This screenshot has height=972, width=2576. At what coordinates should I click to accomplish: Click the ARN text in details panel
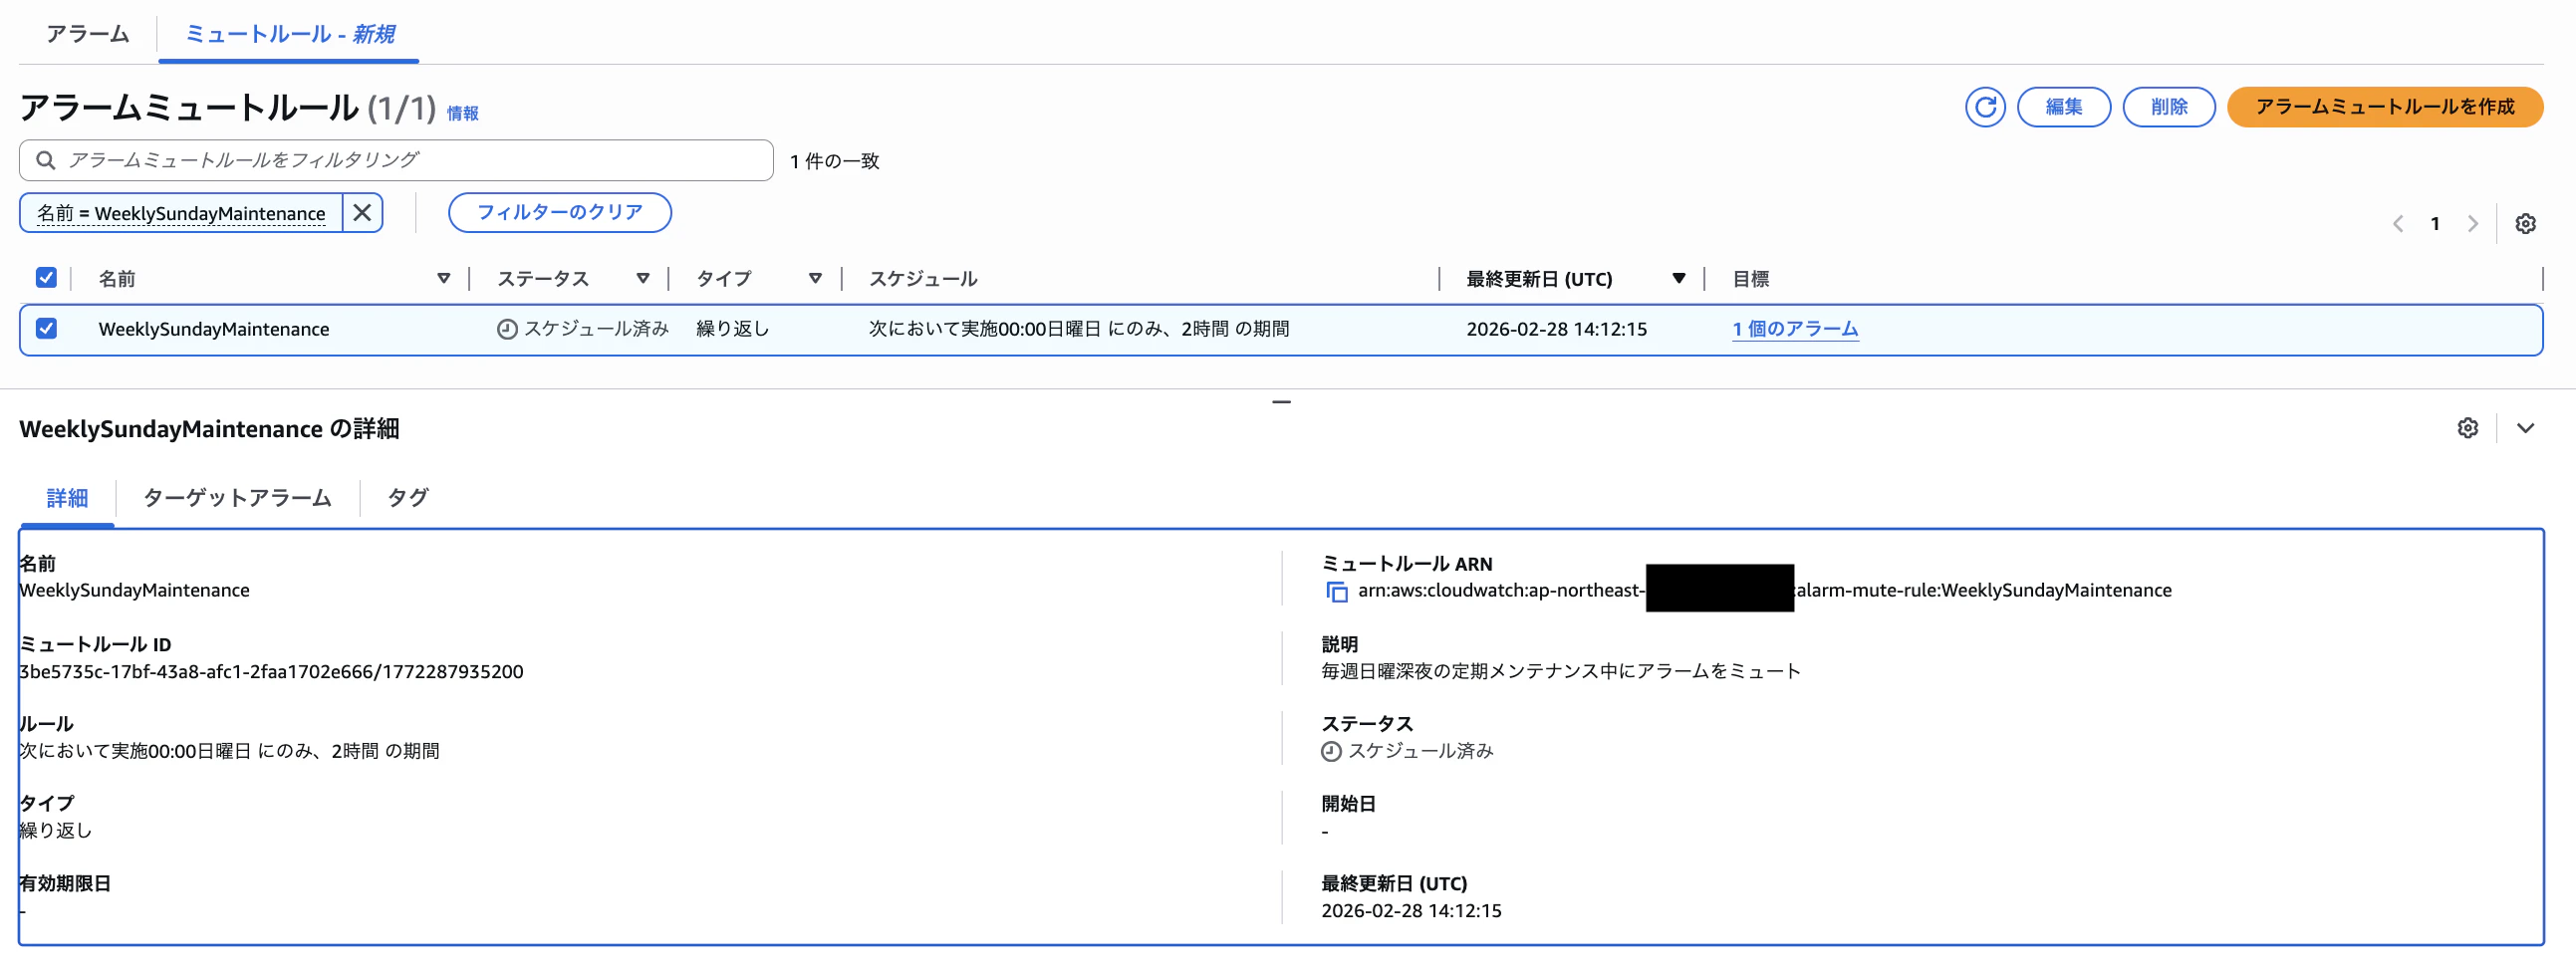click(x=1764, y=591)
